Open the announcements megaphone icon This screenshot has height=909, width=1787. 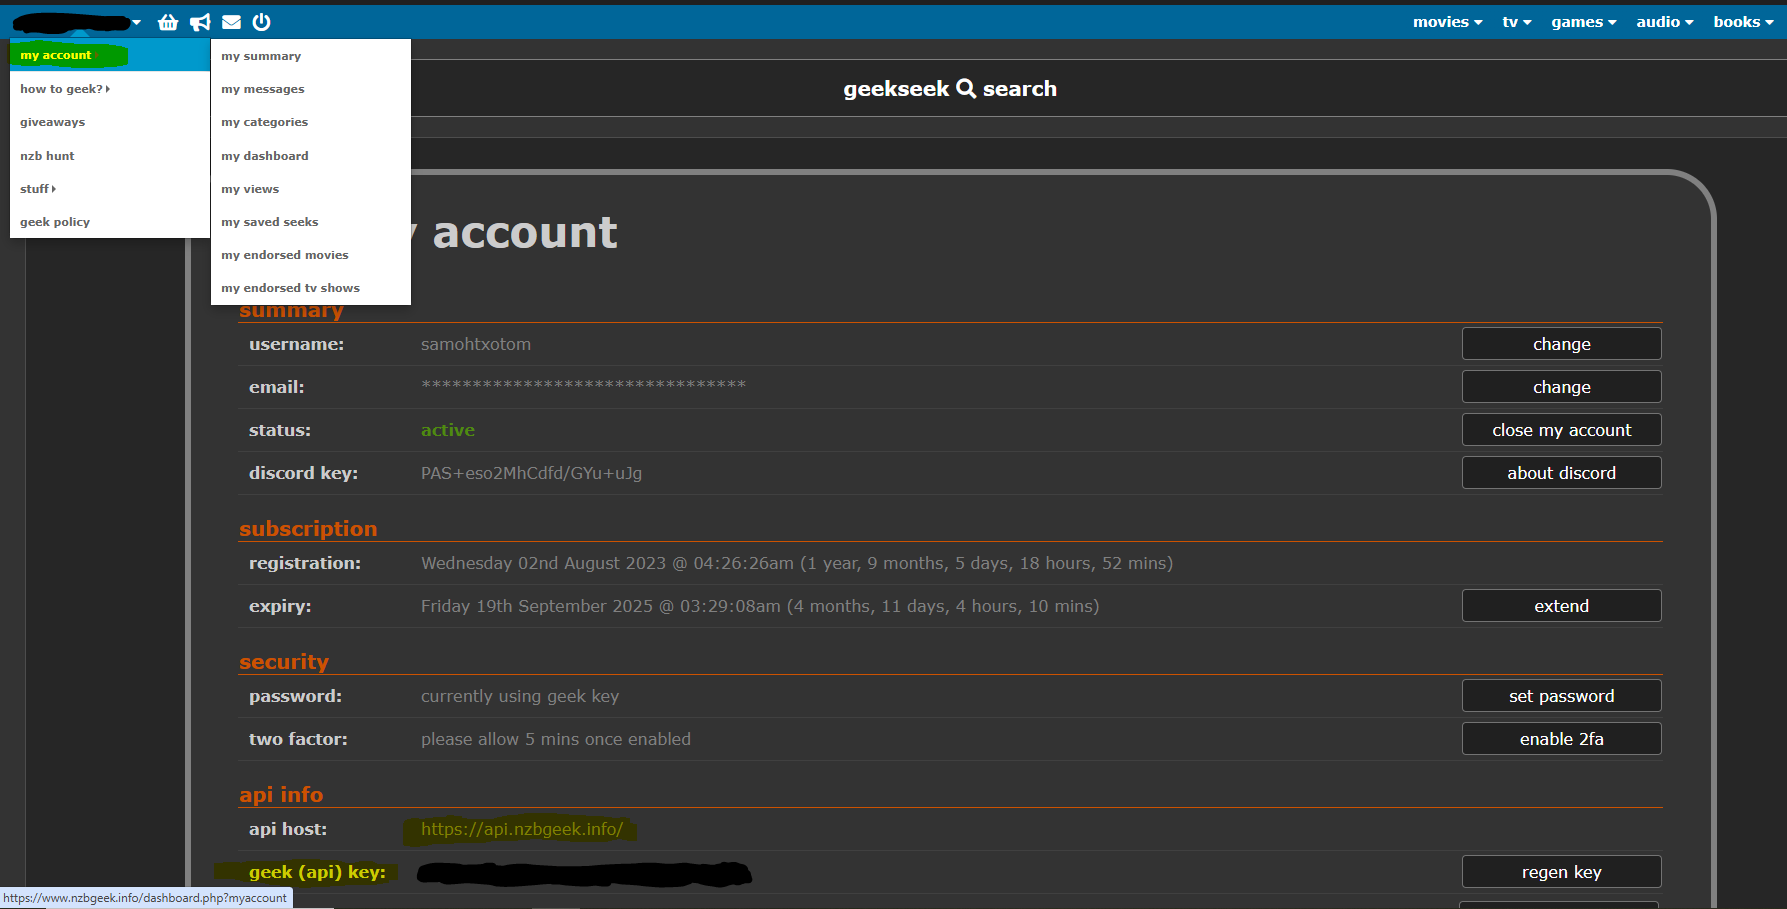tap(200, 22)
